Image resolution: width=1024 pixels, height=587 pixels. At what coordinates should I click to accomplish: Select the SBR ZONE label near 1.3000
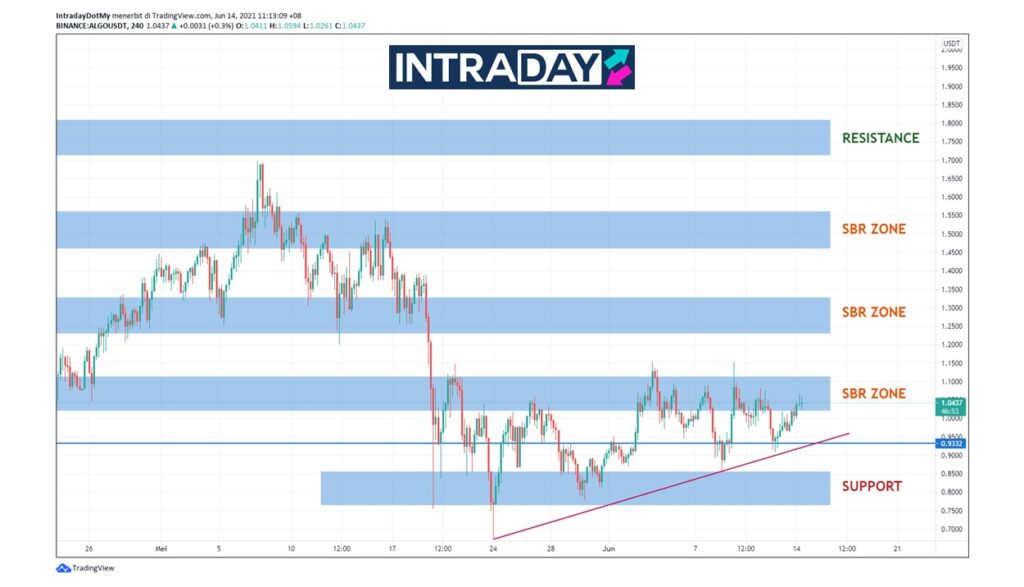click(x=873, y=312)
